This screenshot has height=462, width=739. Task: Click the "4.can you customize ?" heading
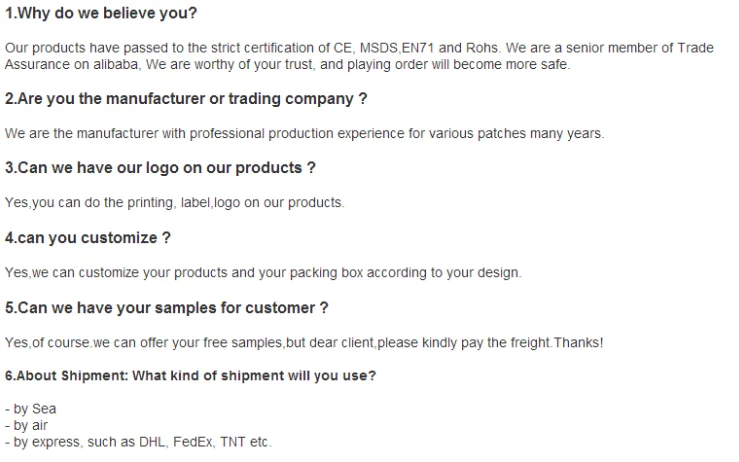(x=88, y=238)
